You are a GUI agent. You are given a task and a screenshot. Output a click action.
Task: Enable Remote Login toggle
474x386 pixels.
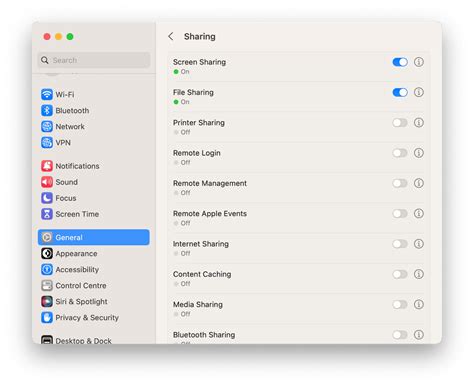pos(400,153)
